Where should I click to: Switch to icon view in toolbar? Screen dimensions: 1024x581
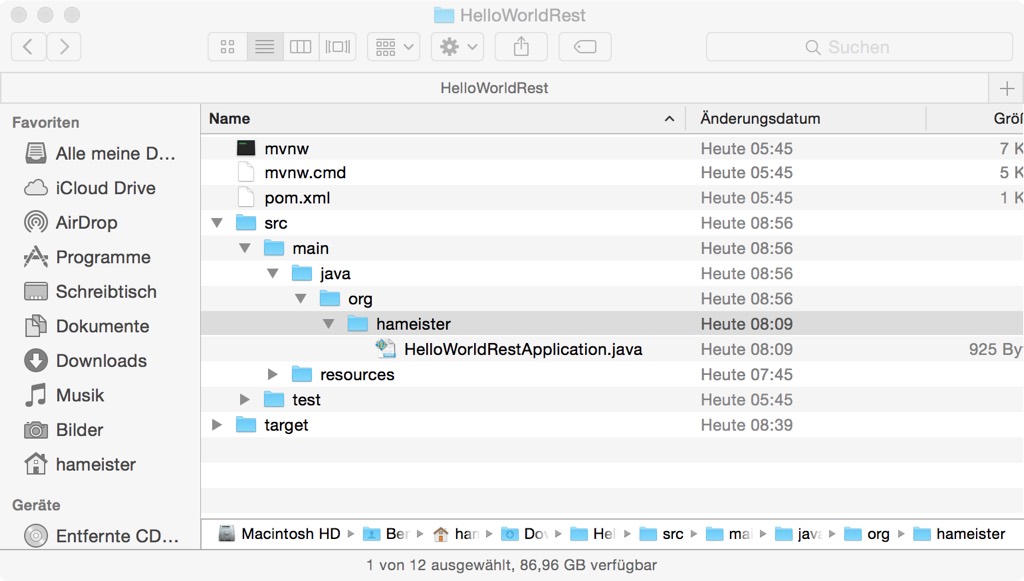click(227, 47)
